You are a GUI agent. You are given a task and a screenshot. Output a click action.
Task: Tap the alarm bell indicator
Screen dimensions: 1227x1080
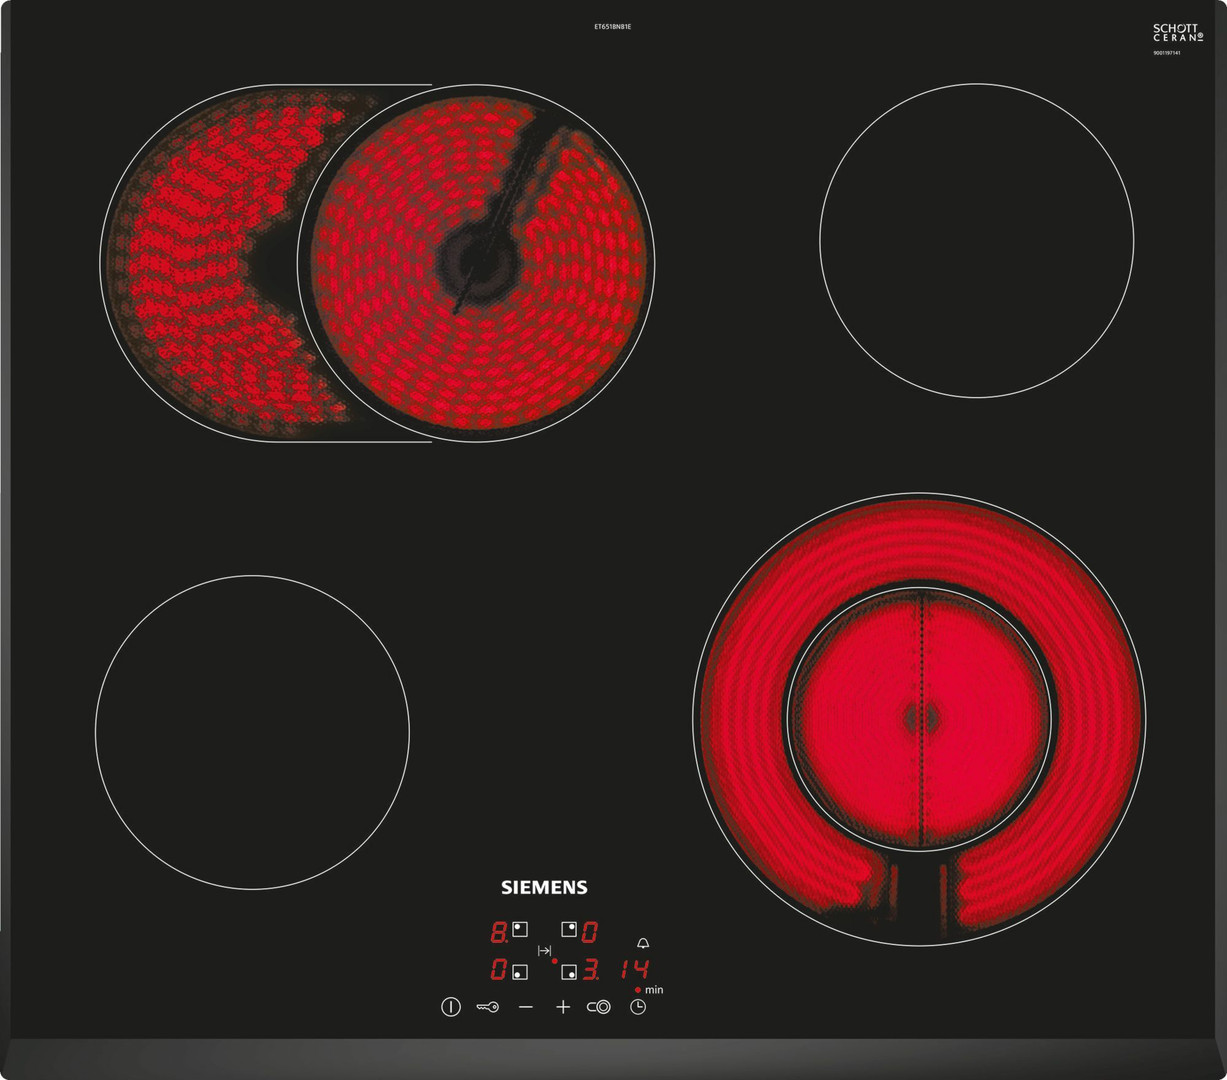tap(642, 943)
